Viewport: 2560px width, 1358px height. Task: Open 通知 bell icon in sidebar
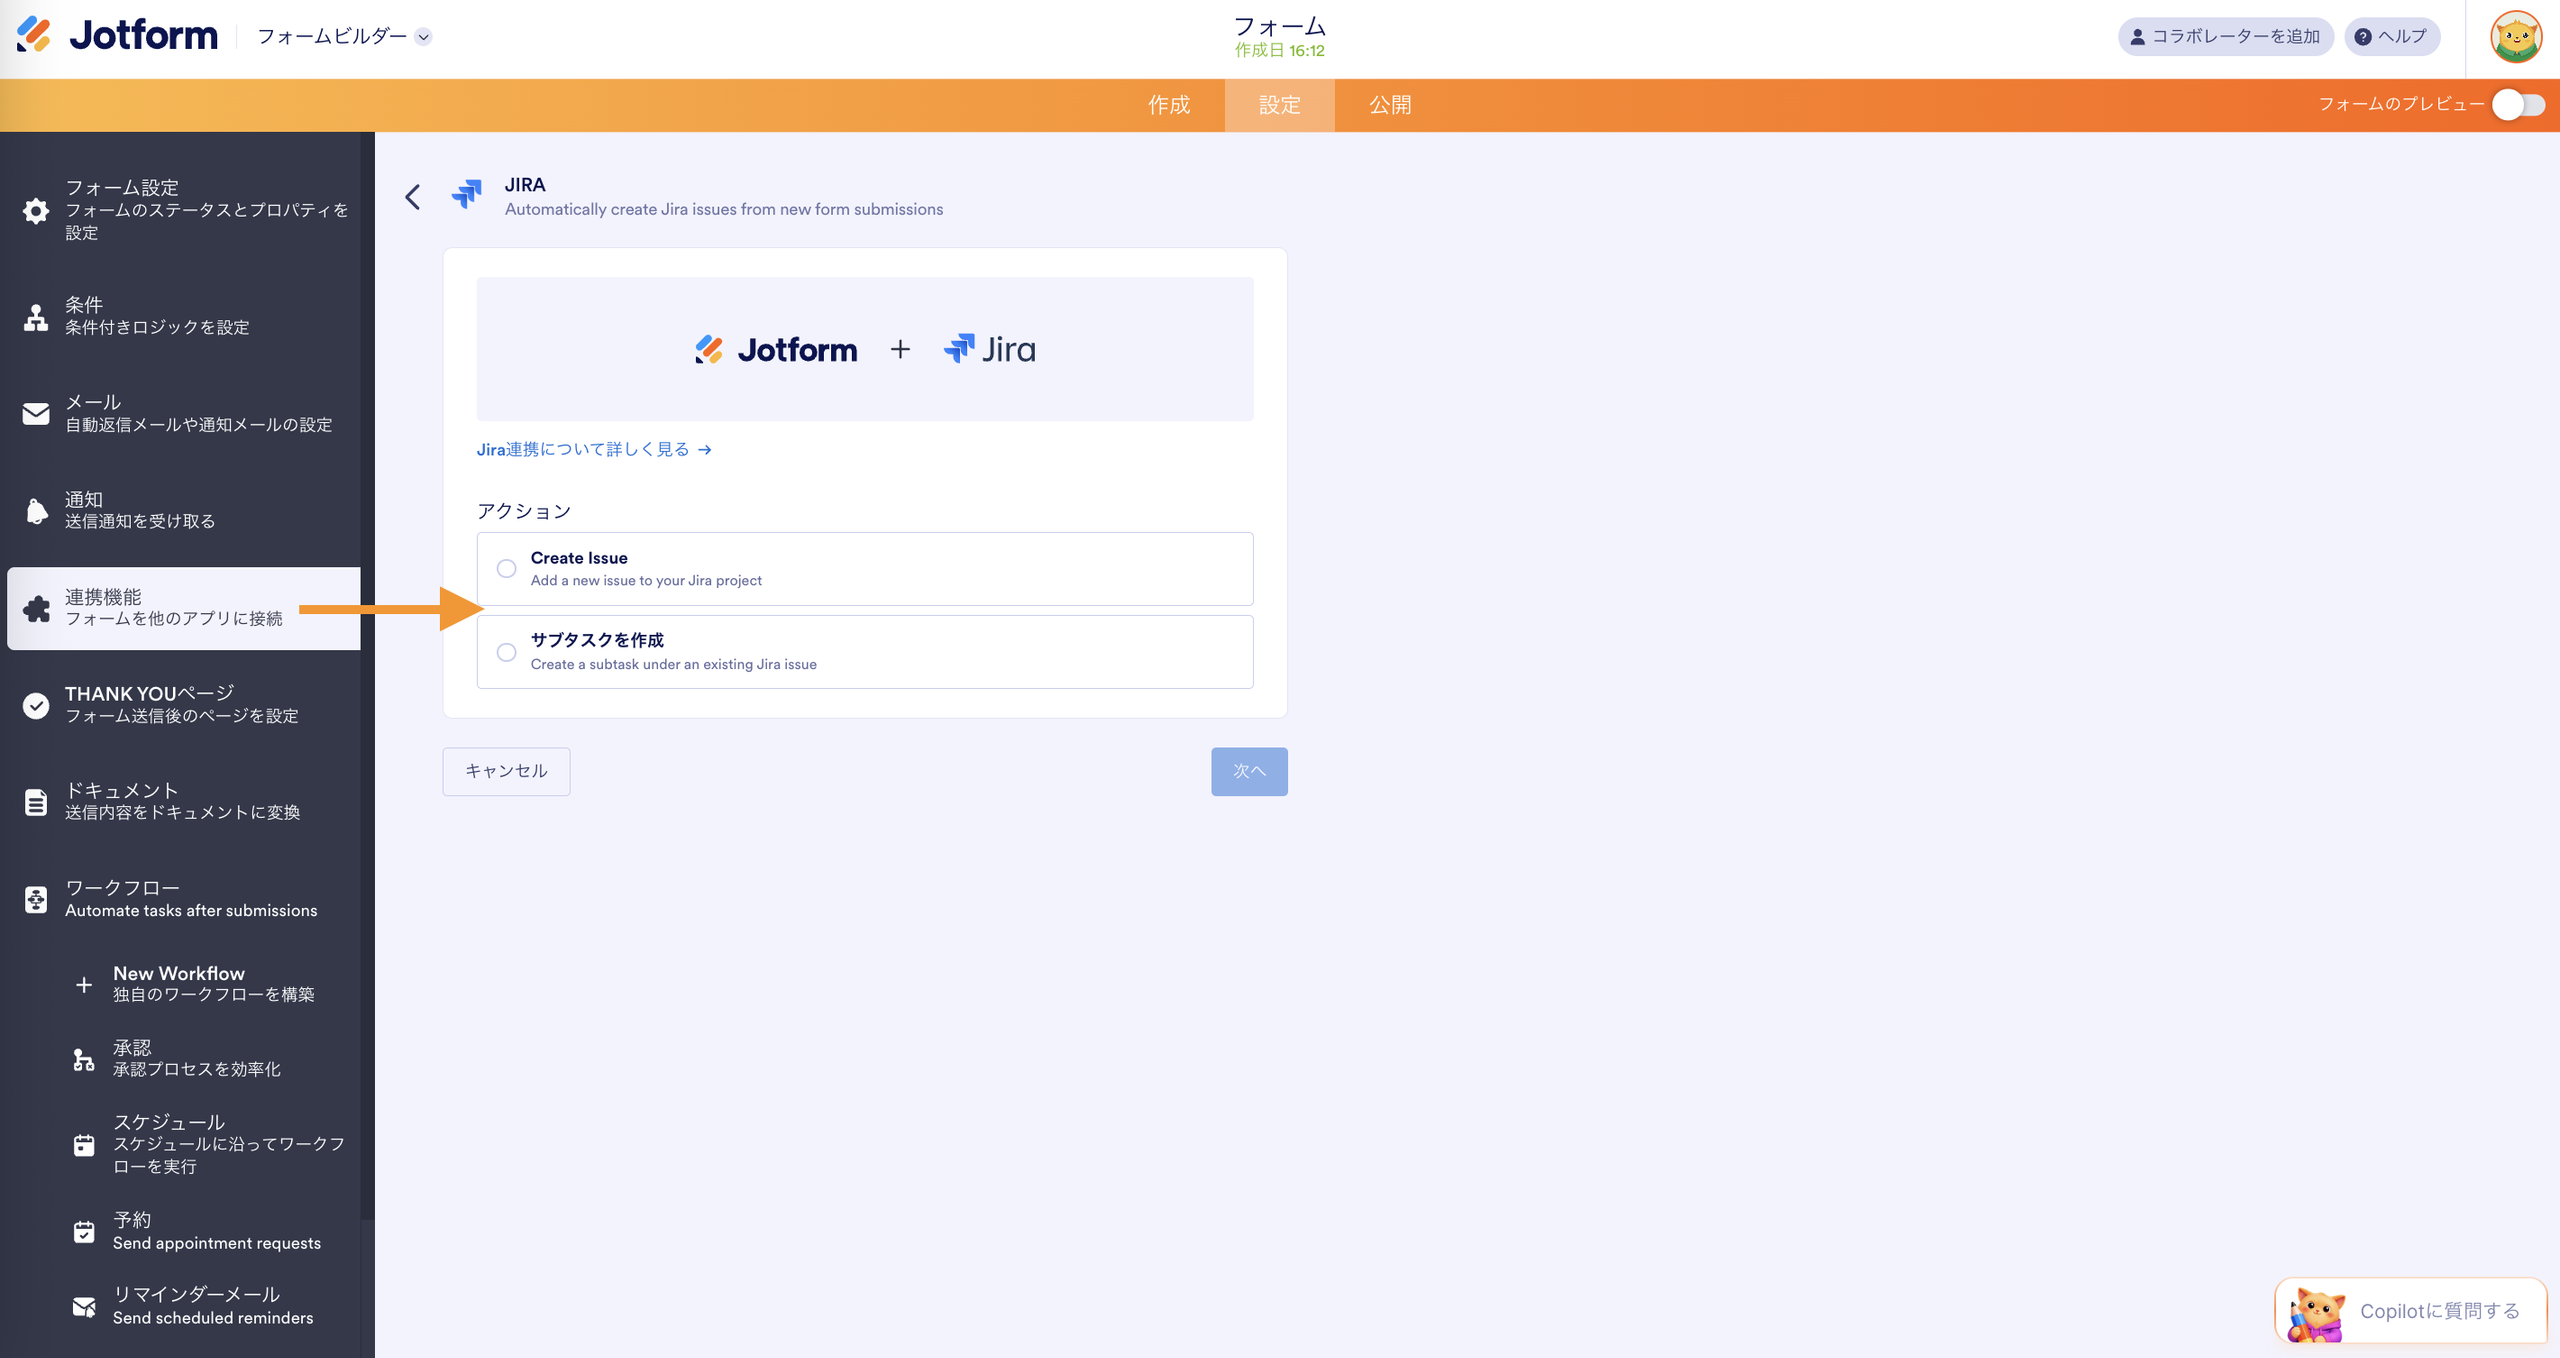[36, 511]
